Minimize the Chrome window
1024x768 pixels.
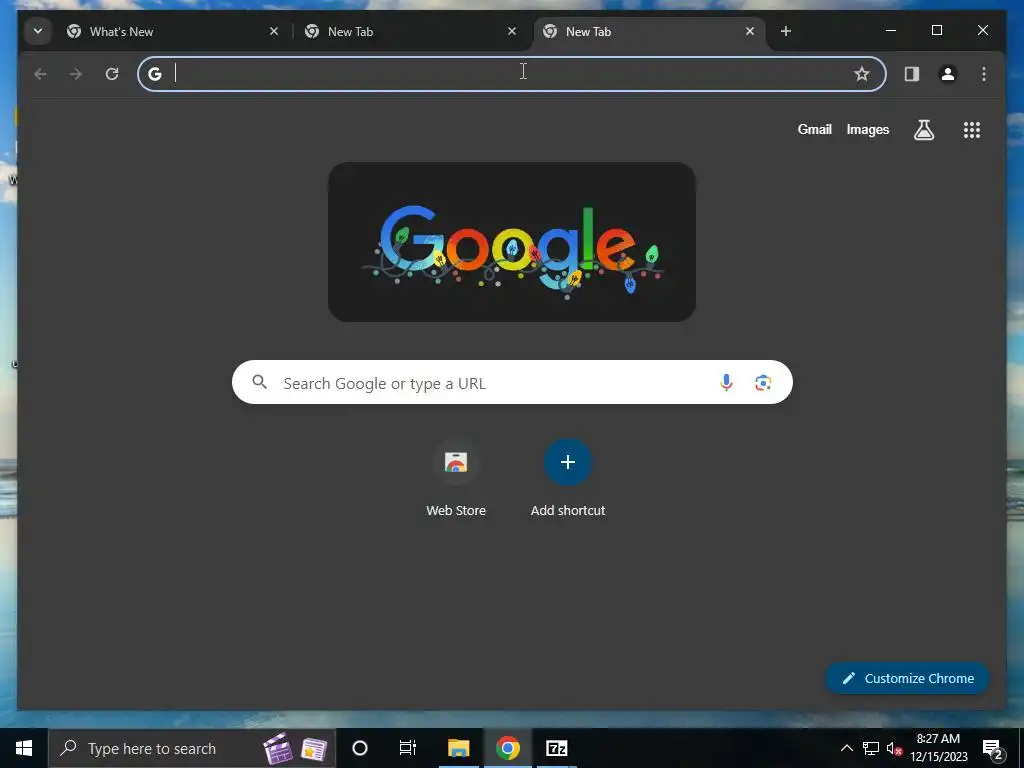891,30
